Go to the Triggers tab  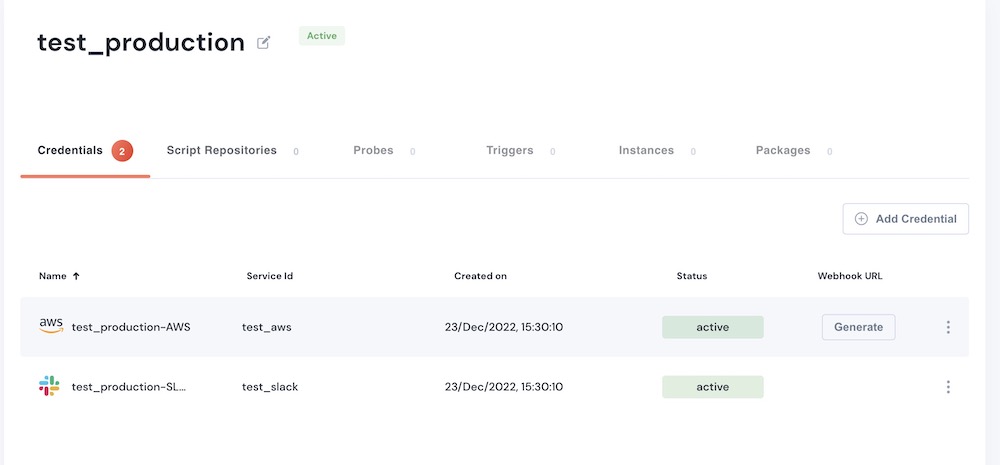click(x=509, y=151)
